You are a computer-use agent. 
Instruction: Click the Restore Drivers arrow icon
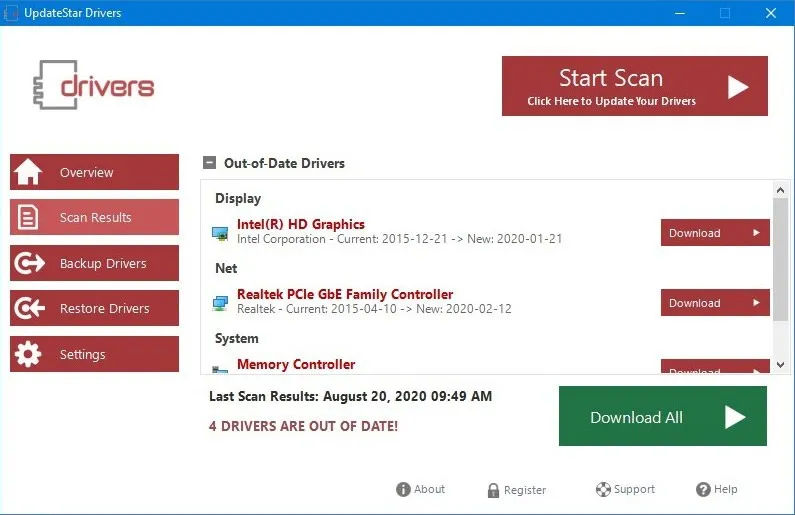click(29, 308)
